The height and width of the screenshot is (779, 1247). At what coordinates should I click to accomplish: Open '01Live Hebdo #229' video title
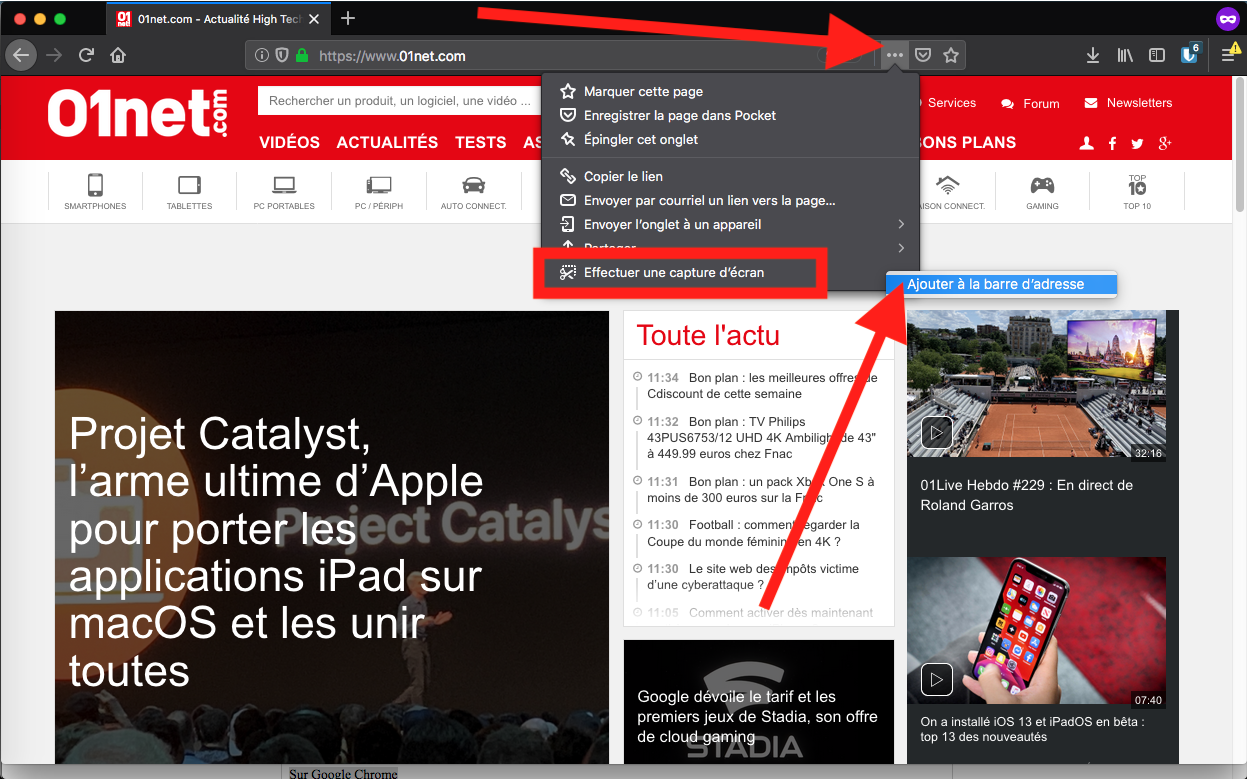click(1027, 495)
